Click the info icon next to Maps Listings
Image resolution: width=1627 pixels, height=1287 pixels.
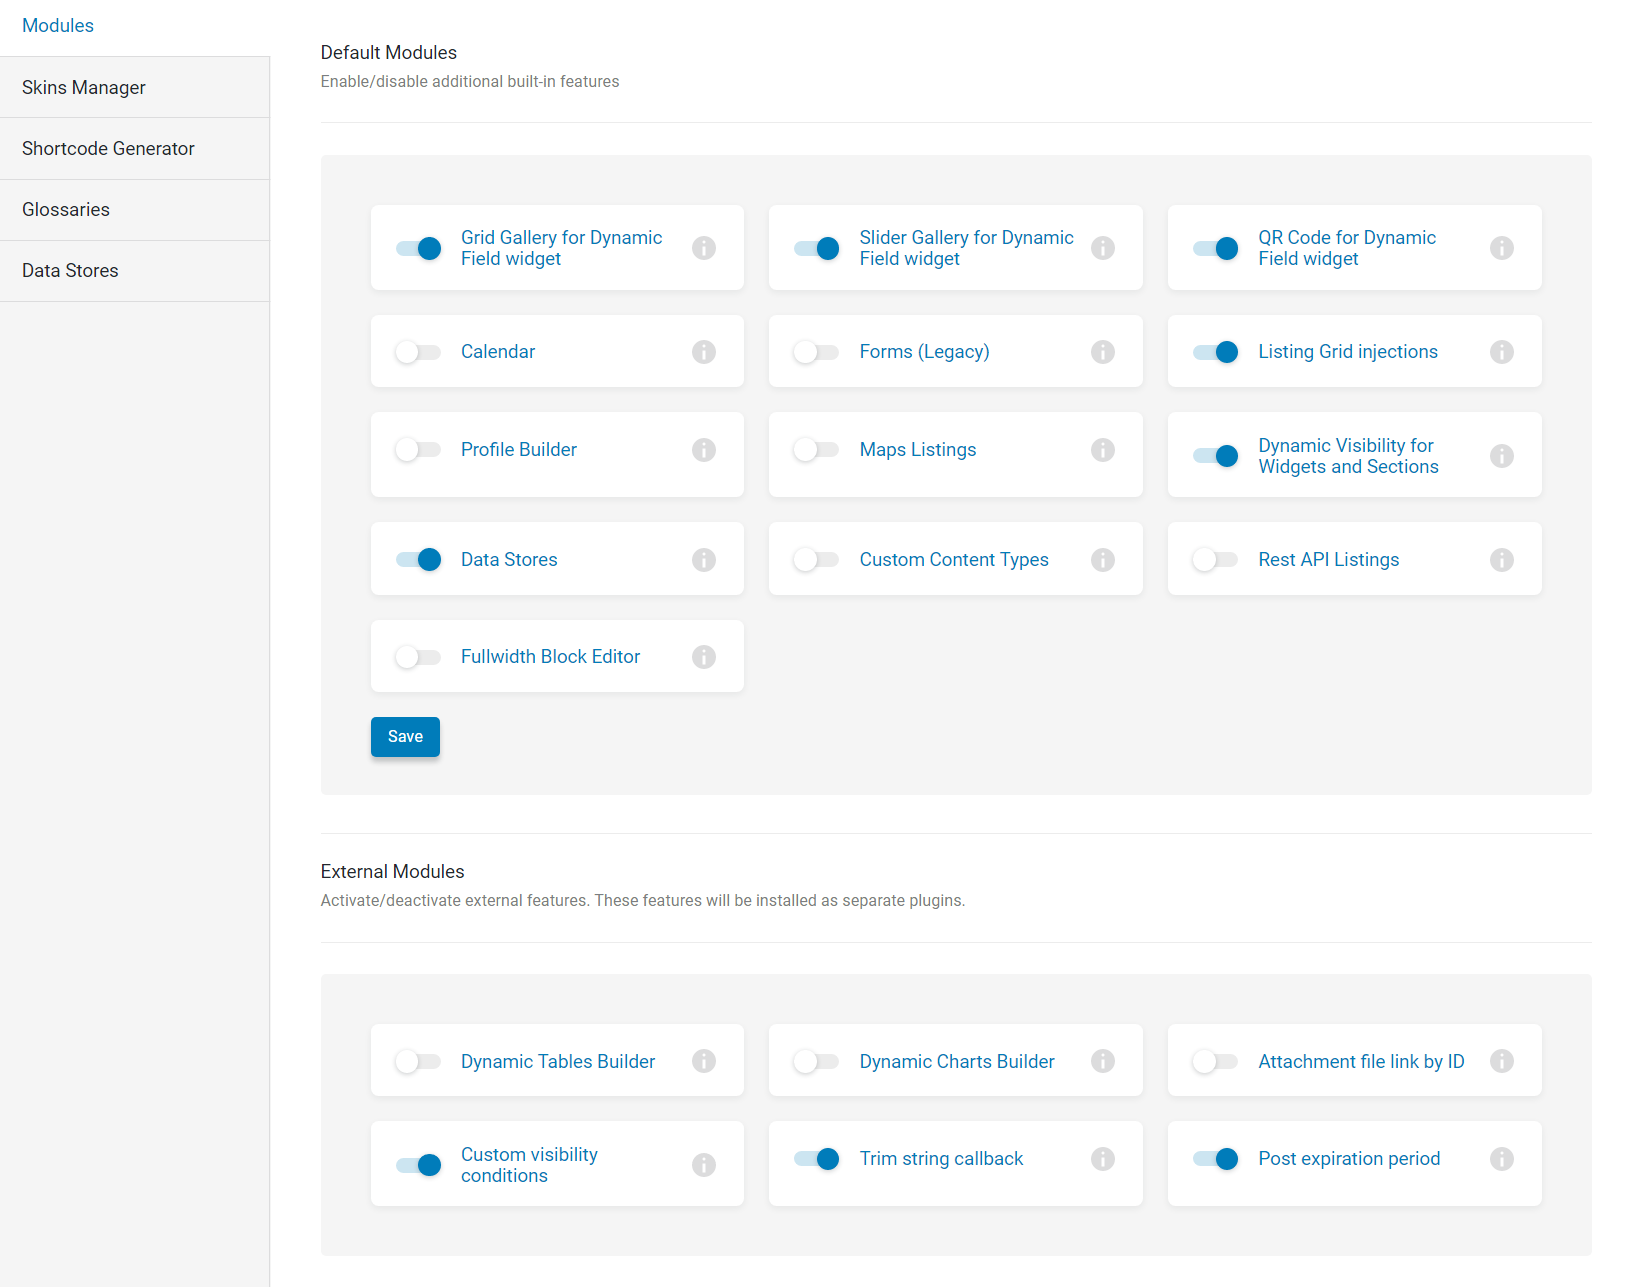tap(1103, 450)
